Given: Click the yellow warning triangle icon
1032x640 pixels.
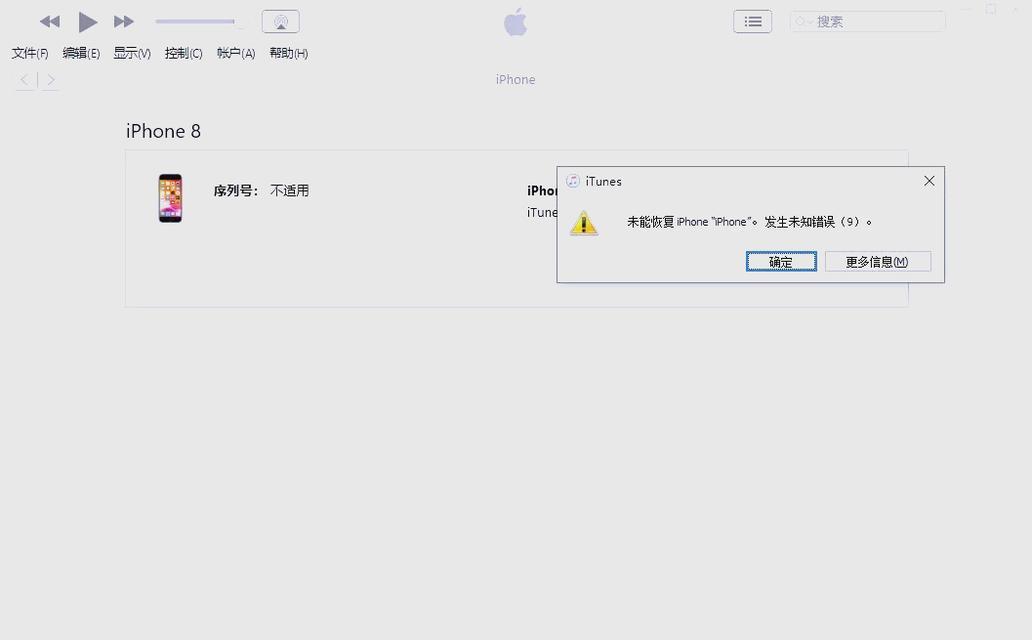Looking at the screenshot, I should (584, 223).
